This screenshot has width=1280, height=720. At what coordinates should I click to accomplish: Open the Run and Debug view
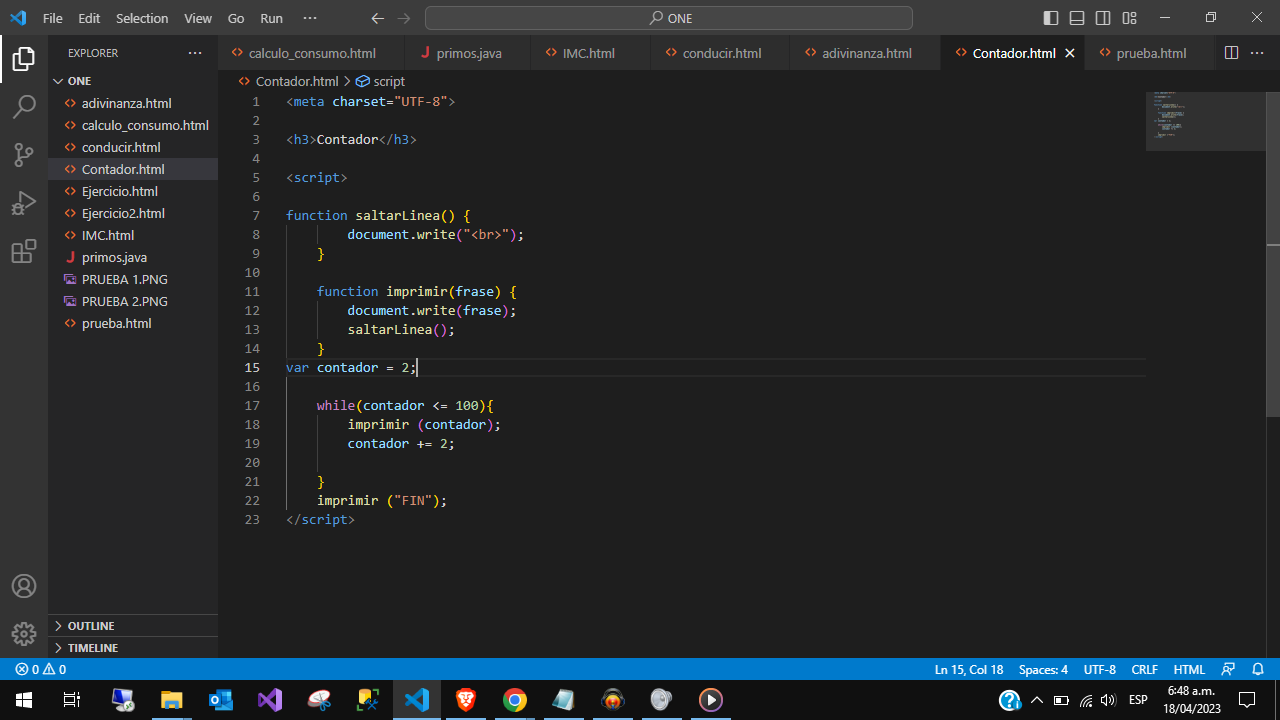[24, 203]
